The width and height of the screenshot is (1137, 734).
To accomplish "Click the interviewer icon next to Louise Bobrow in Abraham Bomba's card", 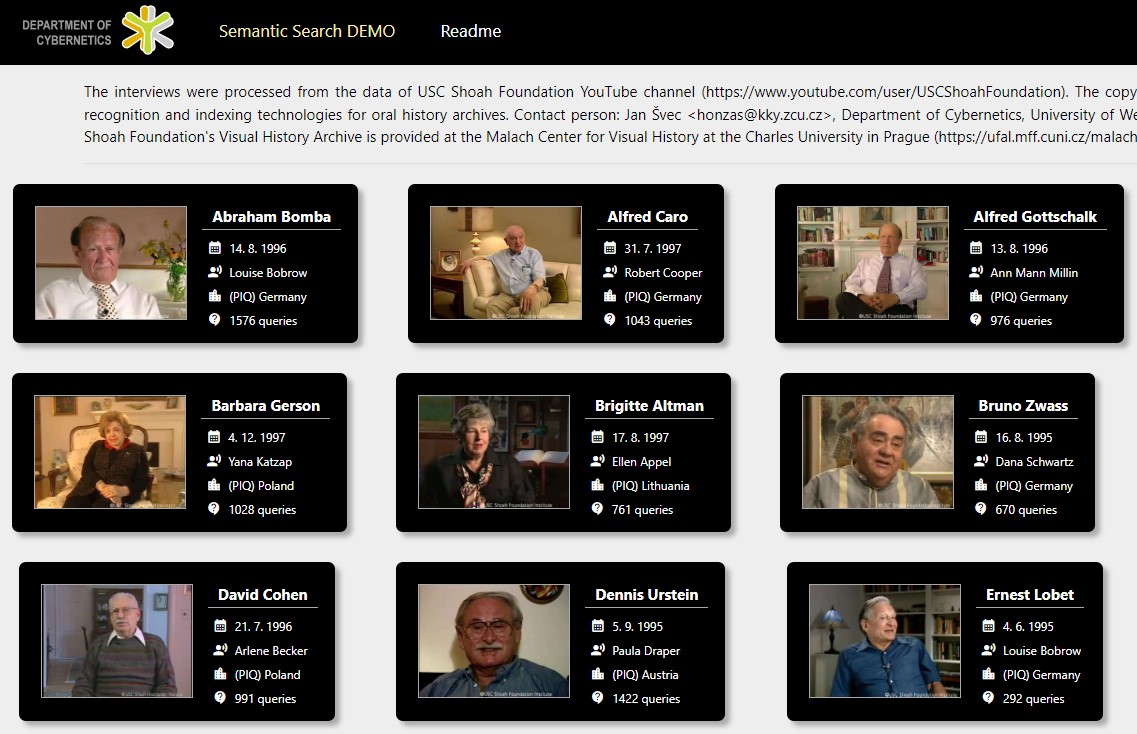I will [x=215, y=272].
